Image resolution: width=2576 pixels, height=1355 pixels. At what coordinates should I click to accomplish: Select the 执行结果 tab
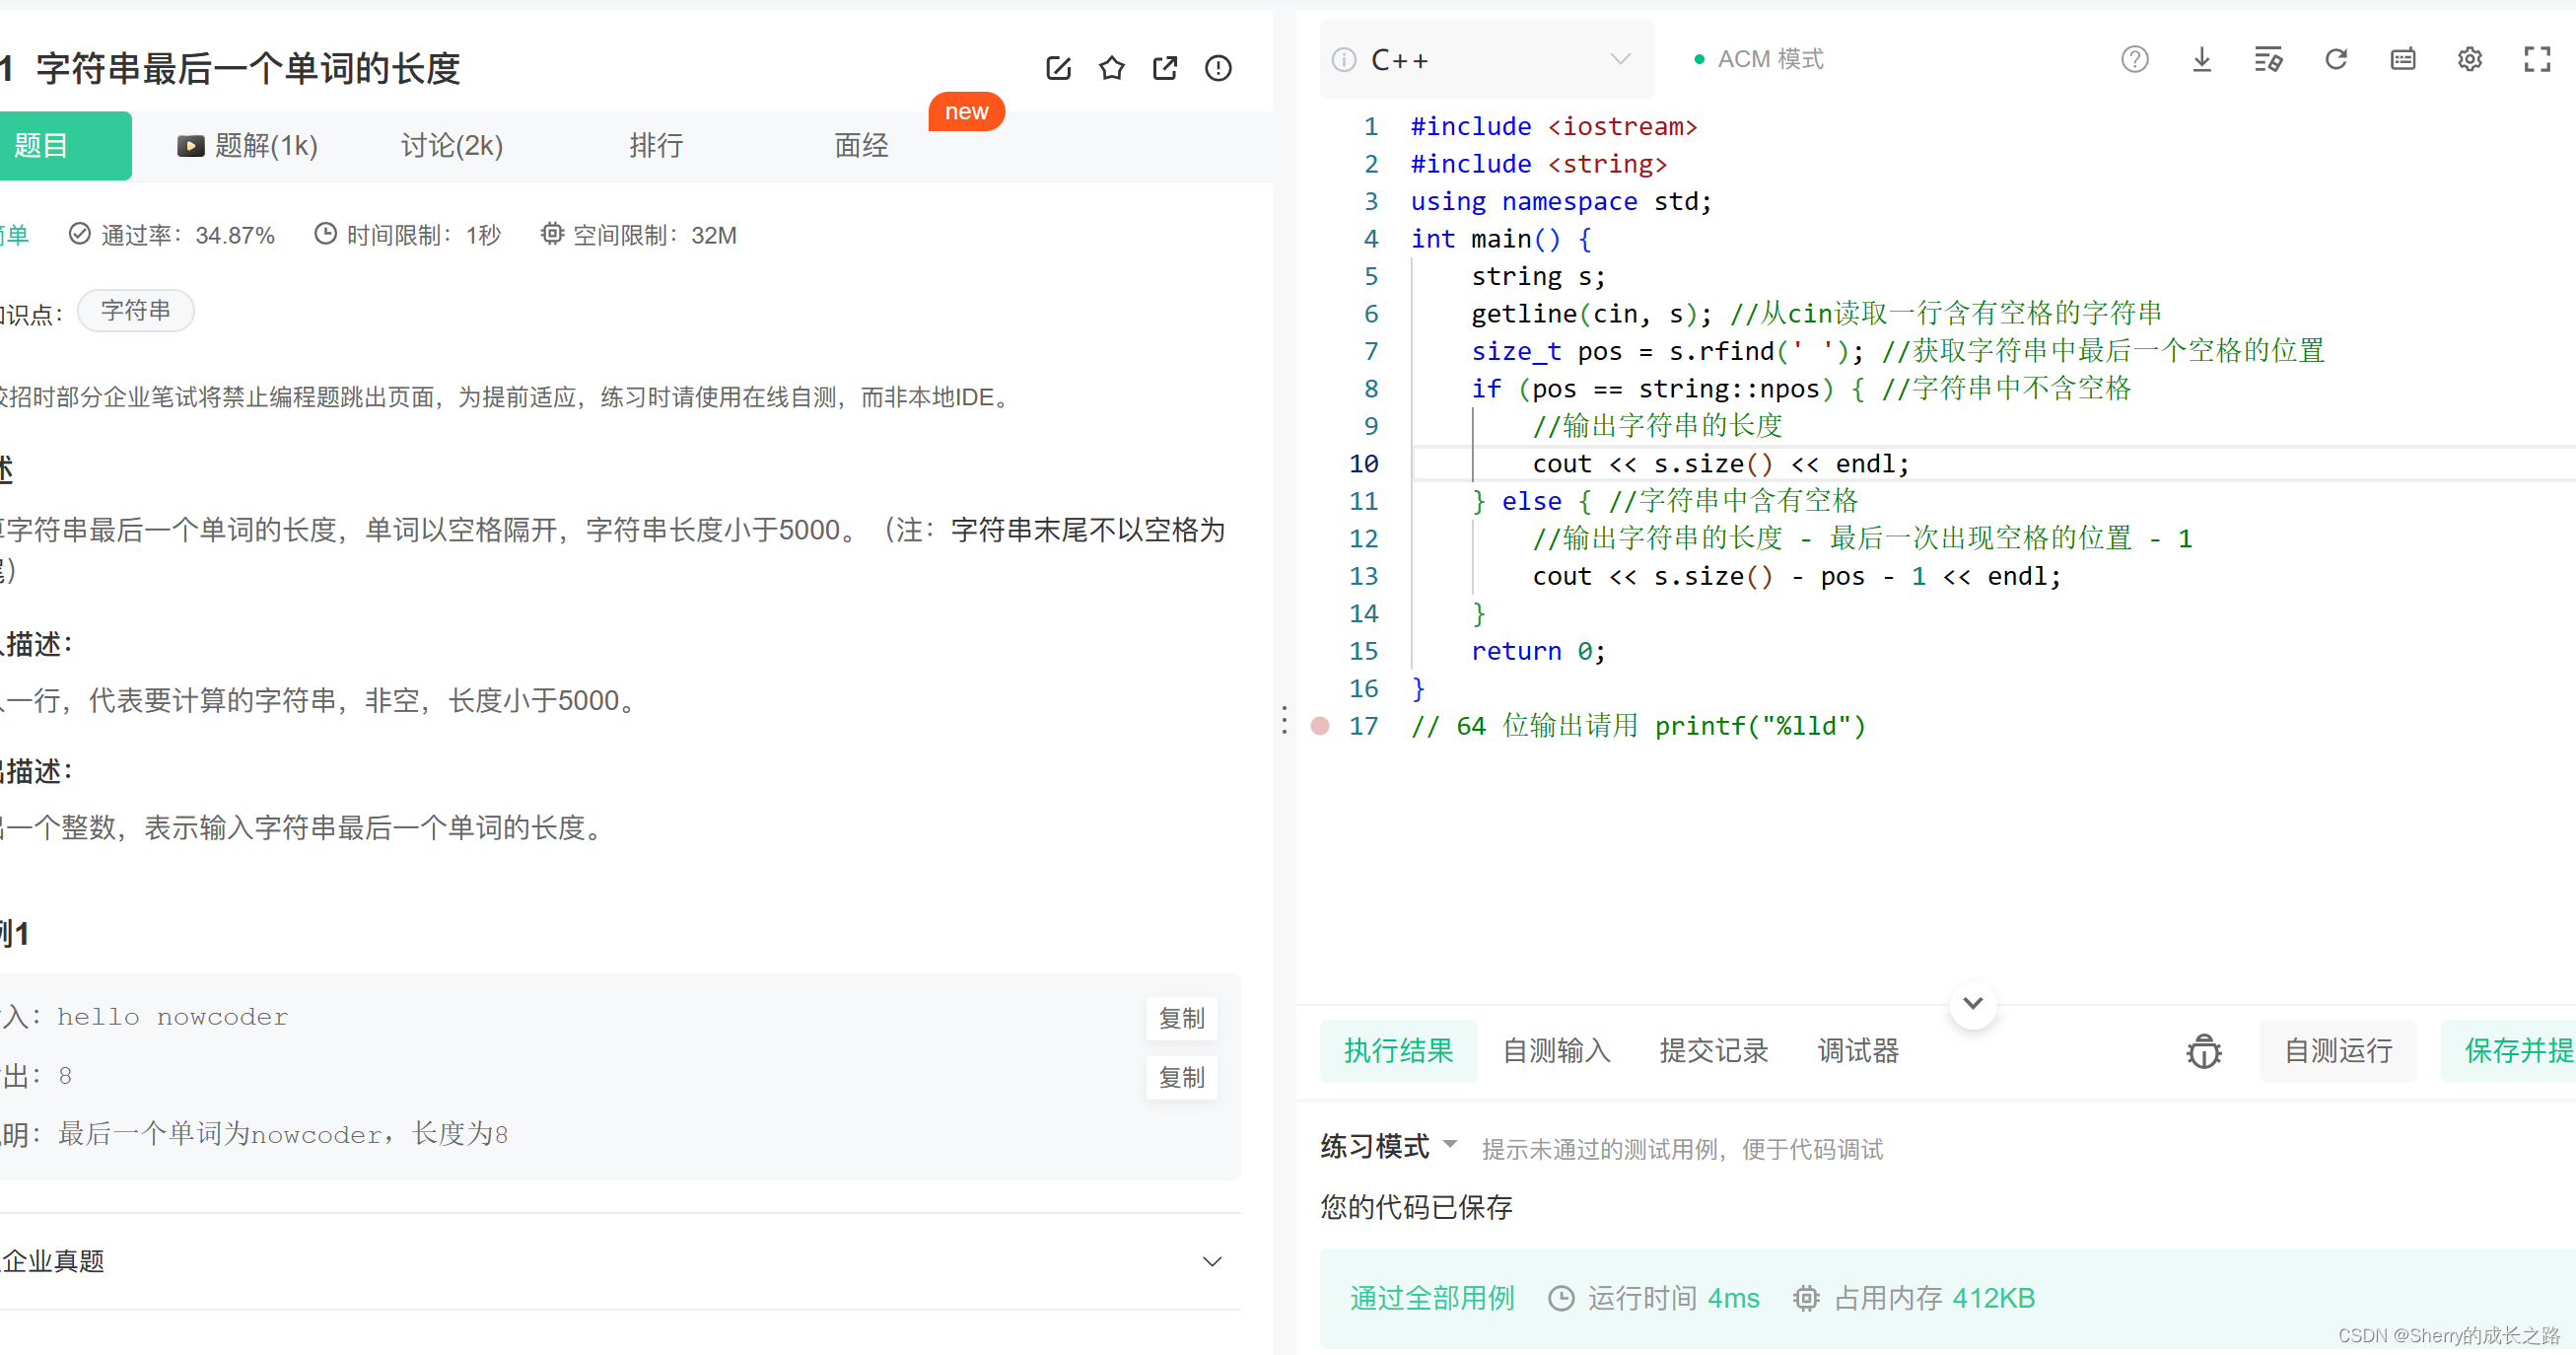[x=1398, y=1051]
